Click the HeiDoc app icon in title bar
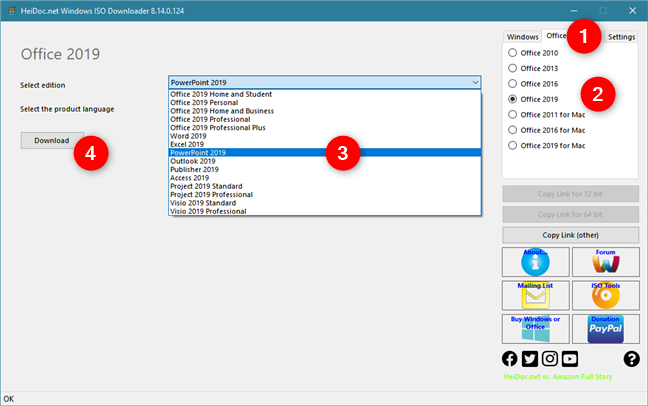 (12, 10)
